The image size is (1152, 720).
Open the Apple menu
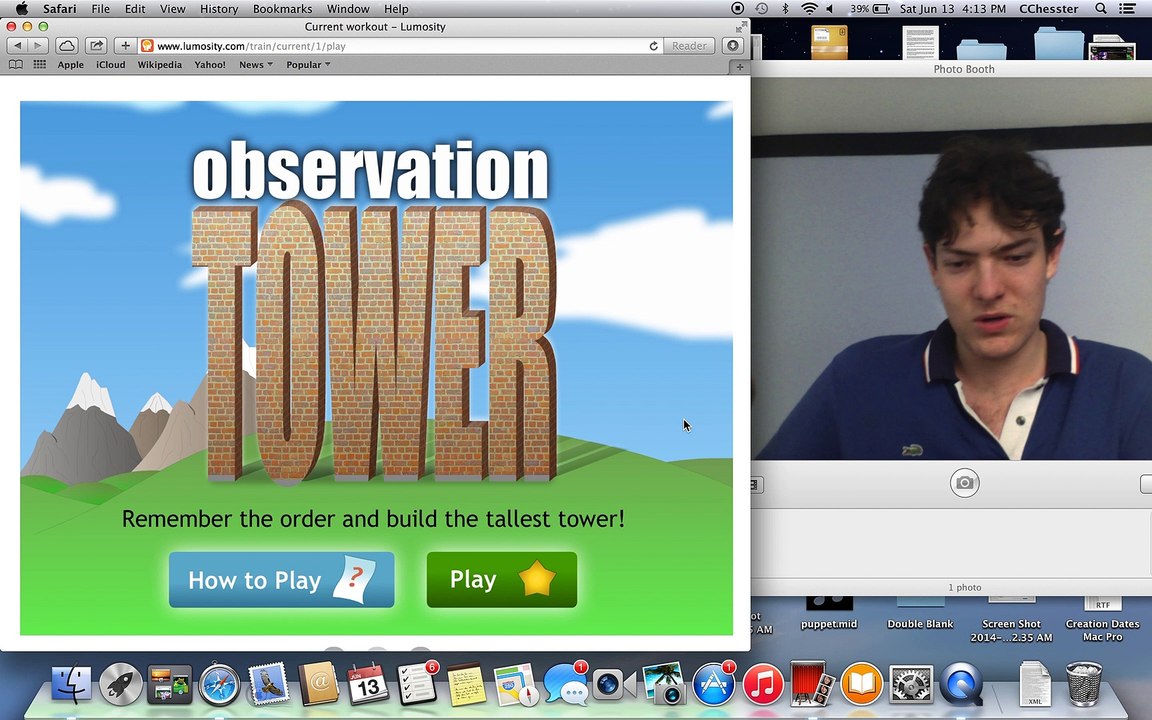click(22, 9)
